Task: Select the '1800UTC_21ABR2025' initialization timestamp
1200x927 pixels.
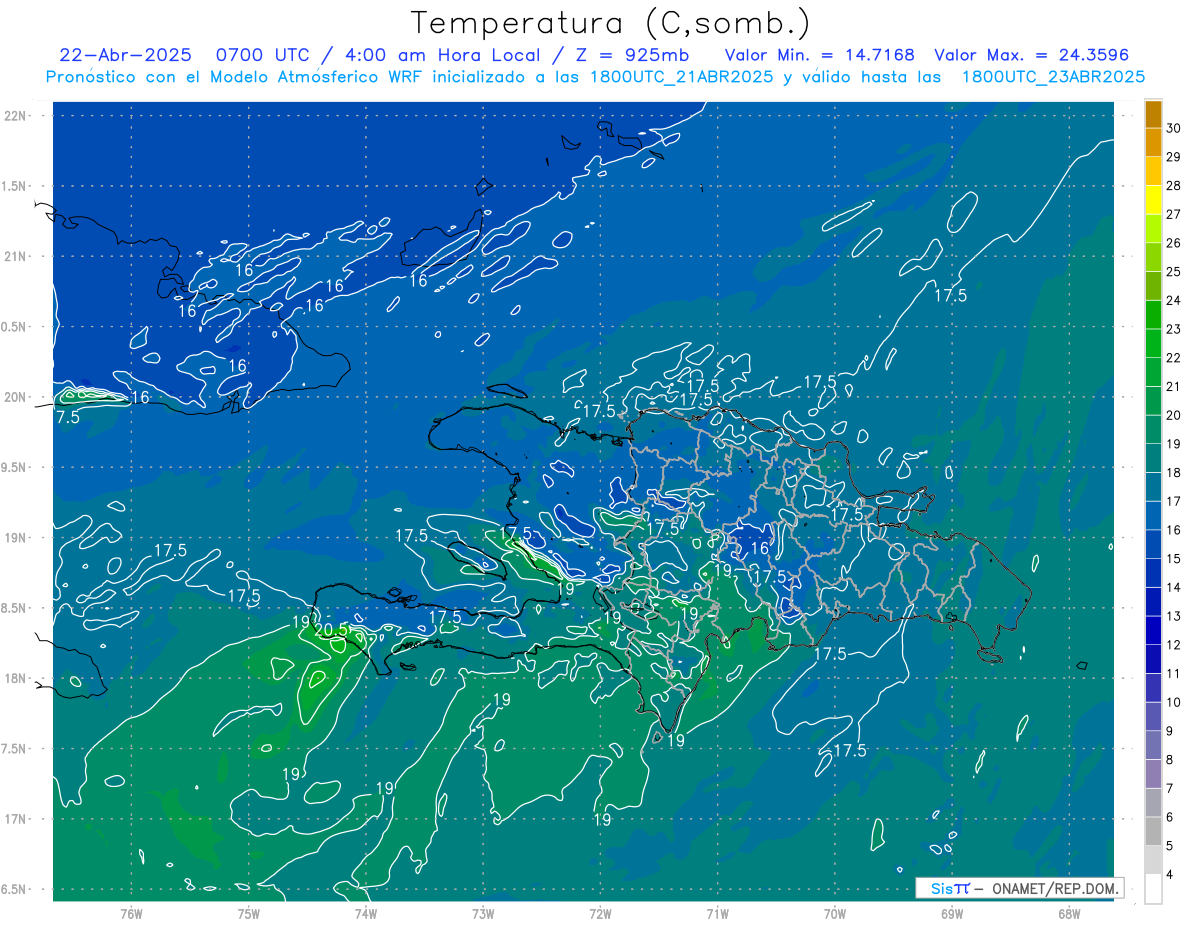Action: click(683, 77)
